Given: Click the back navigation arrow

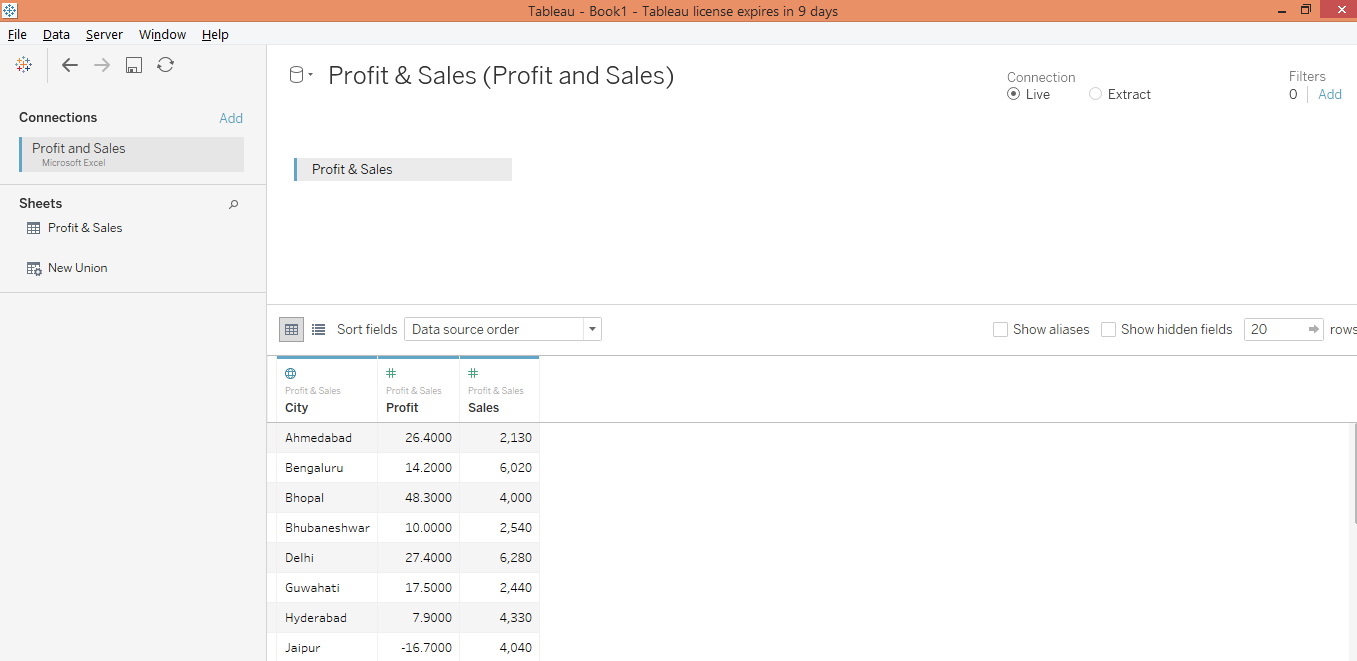Looking at the screenshot, I should click(x=69, y=64).
